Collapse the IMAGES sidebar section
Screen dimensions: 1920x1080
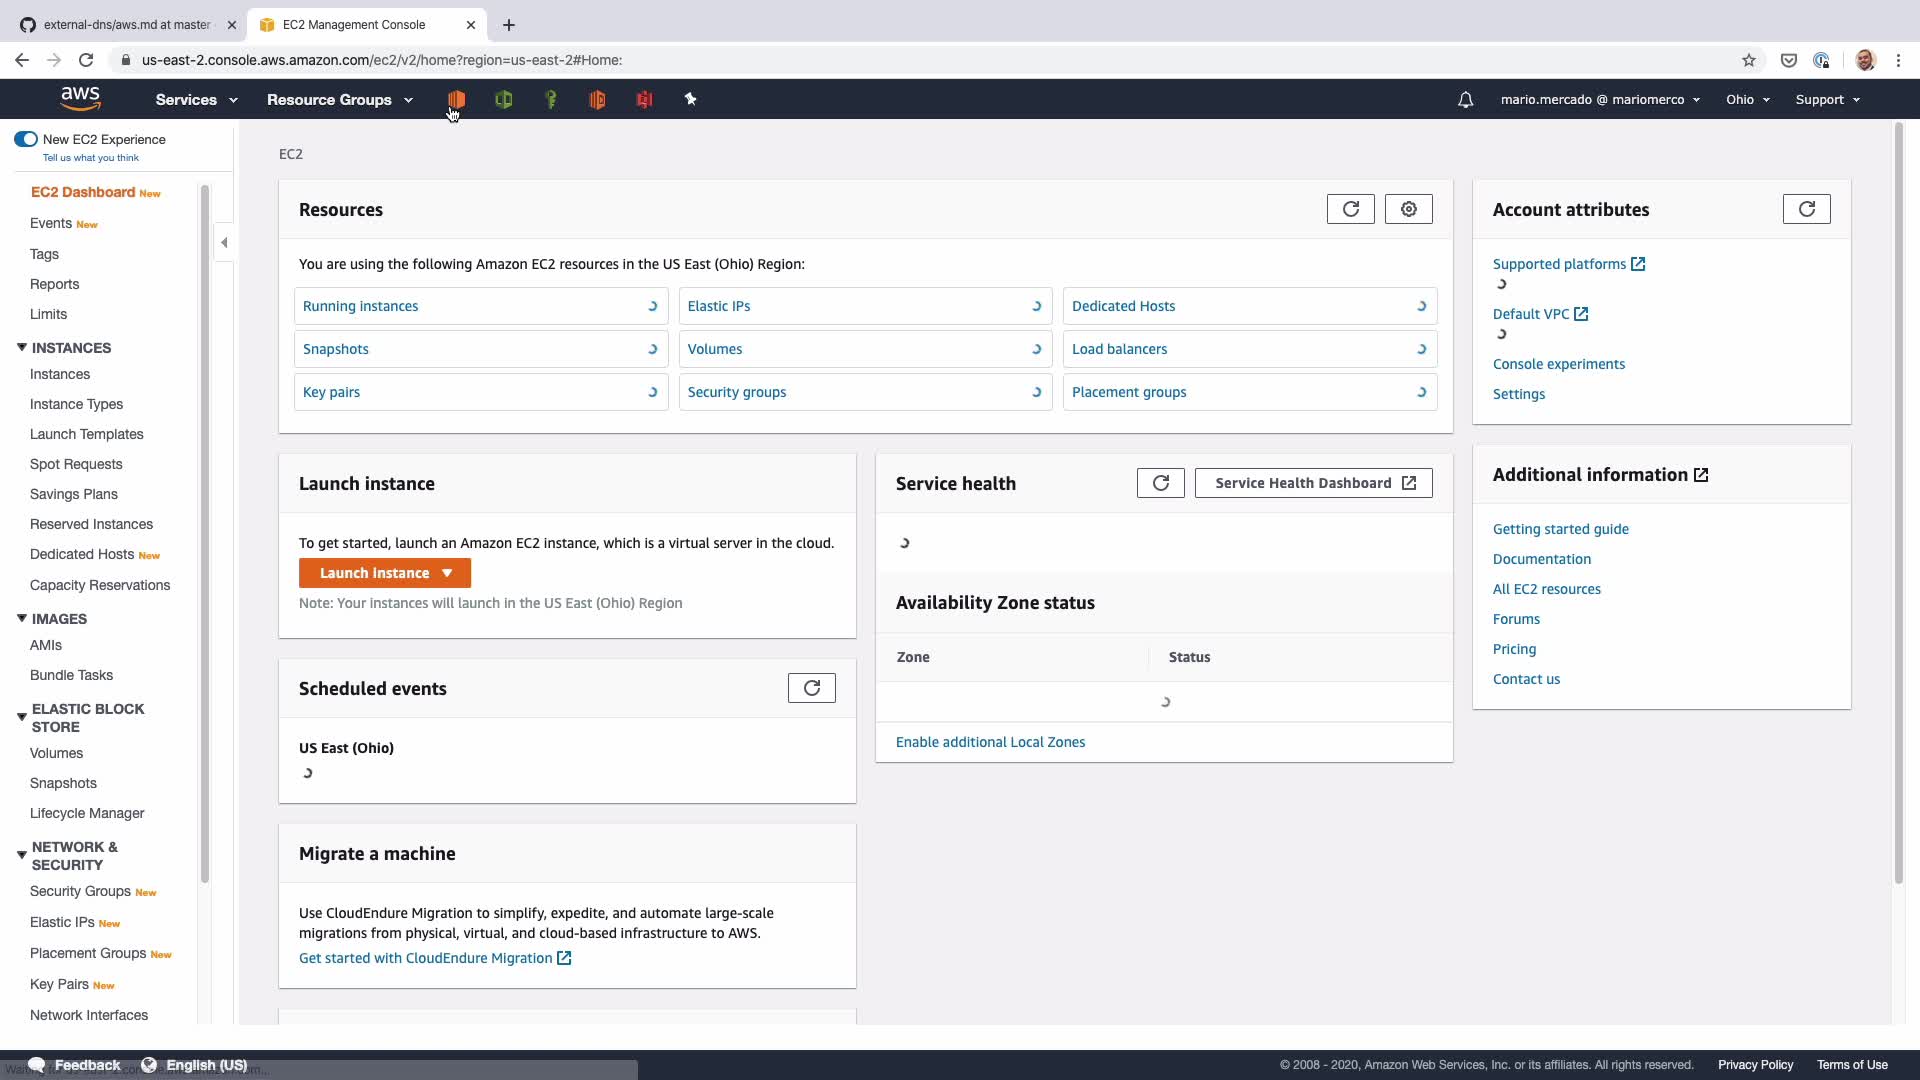[21, 619]
